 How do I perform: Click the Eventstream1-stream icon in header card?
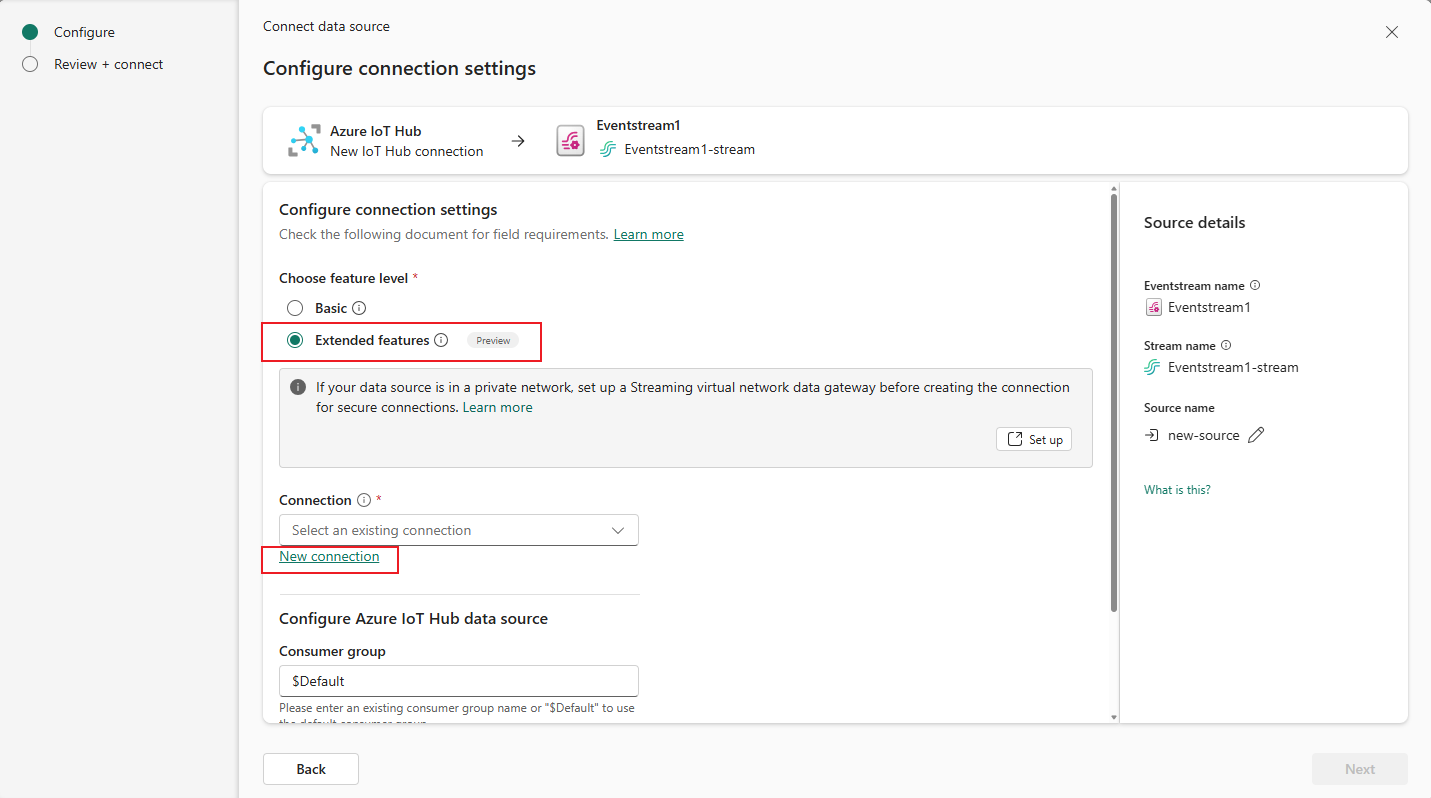coord(607,150)
